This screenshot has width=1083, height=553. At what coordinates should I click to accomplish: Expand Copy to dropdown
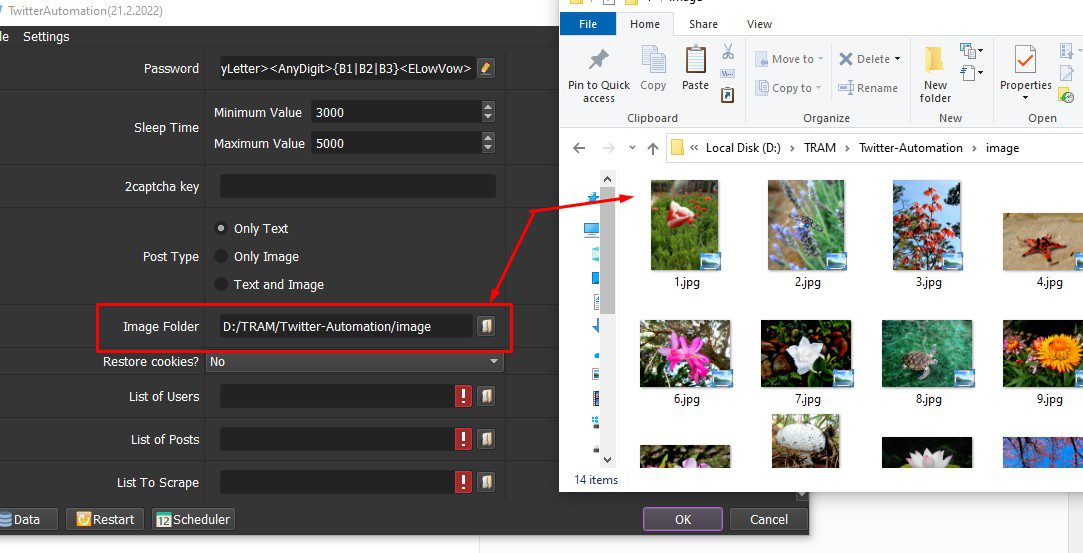coord(818,88)
